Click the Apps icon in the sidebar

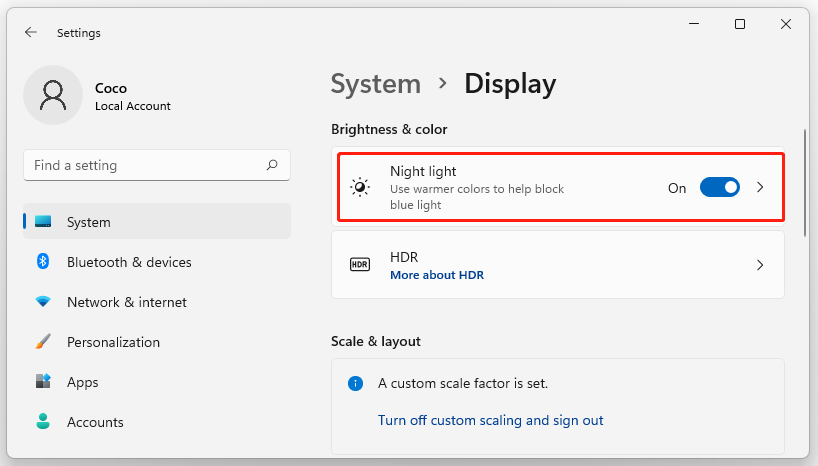[x=43, y=381]
